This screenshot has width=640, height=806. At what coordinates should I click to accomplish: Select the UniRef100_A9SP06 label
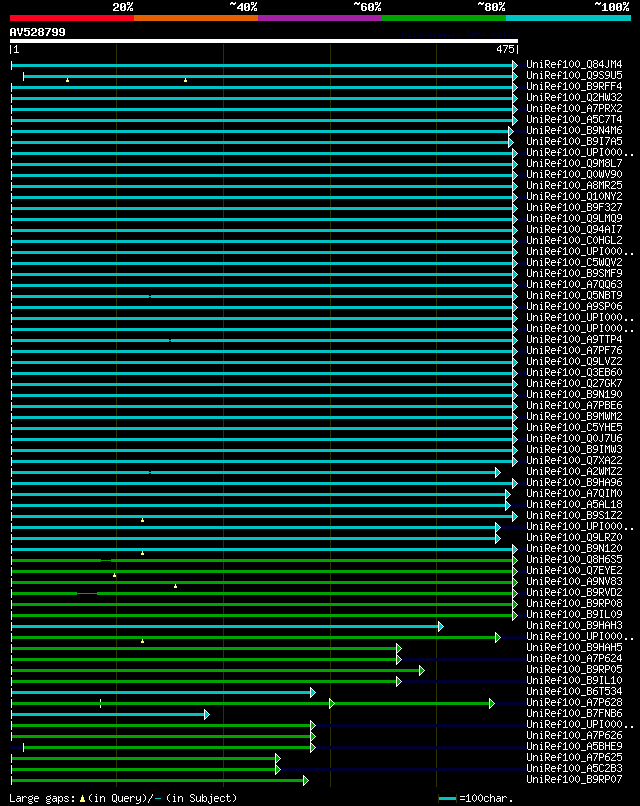[574, 307]
